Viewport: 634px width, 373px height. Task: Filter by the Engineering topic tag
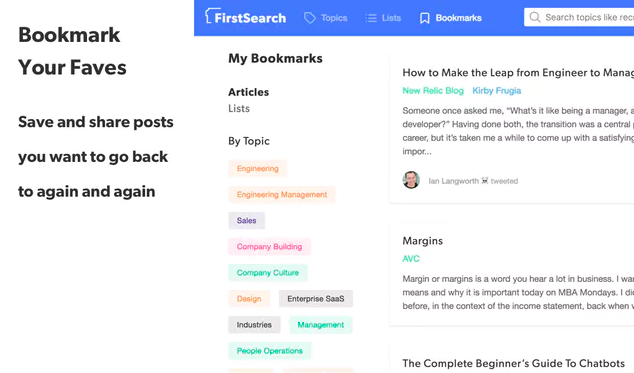pyautogui.click(x=258, y=169)
